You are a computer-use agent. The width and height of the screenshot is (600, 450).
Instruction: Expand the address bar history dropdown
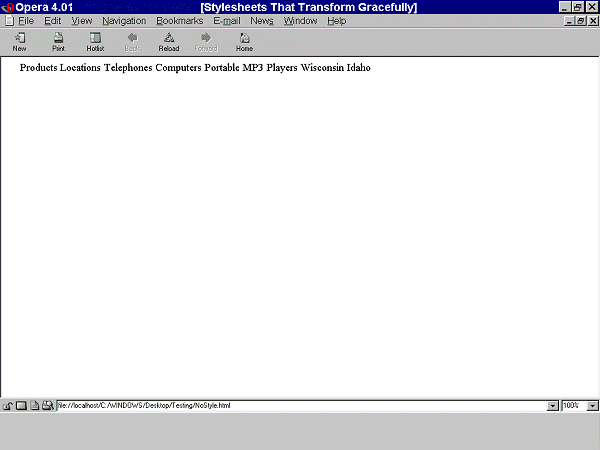tap(553, 406)
